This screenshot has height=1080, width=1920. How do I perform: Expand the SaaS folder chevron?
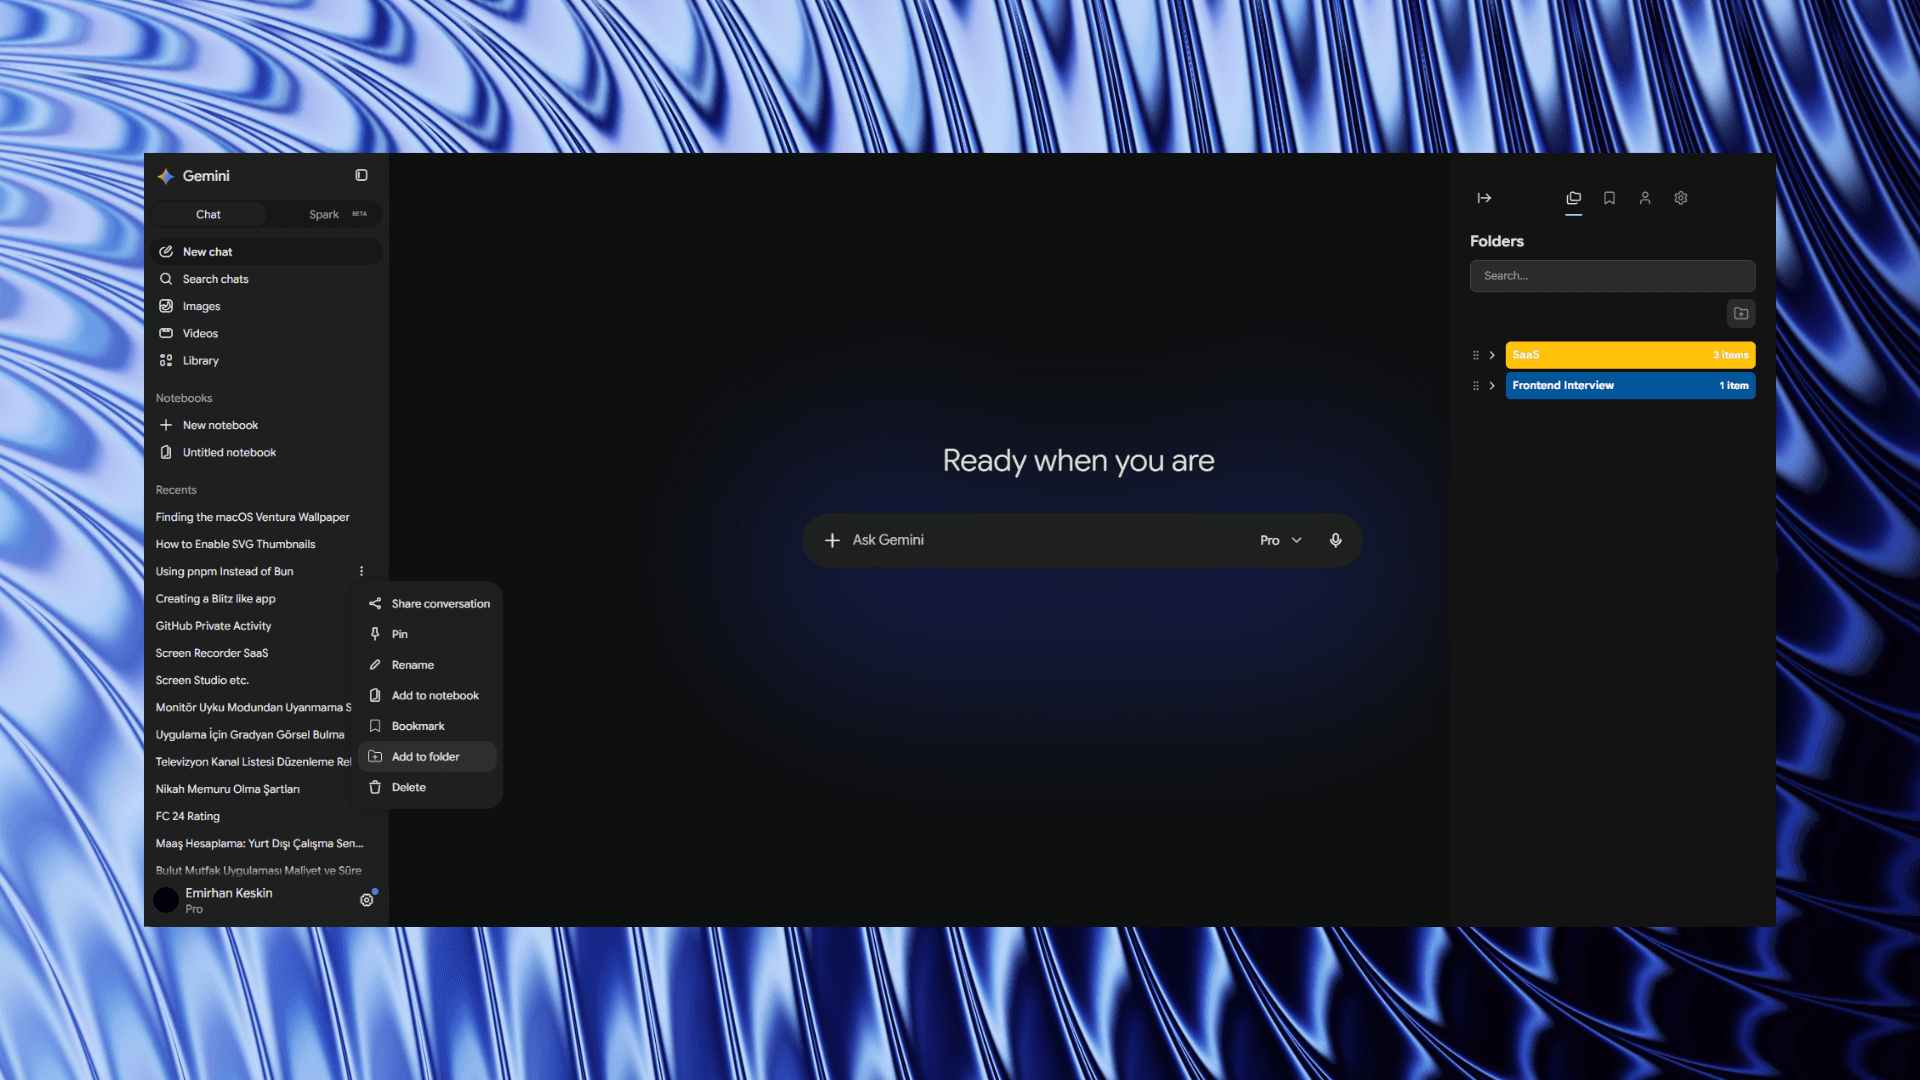point(1492,355)
